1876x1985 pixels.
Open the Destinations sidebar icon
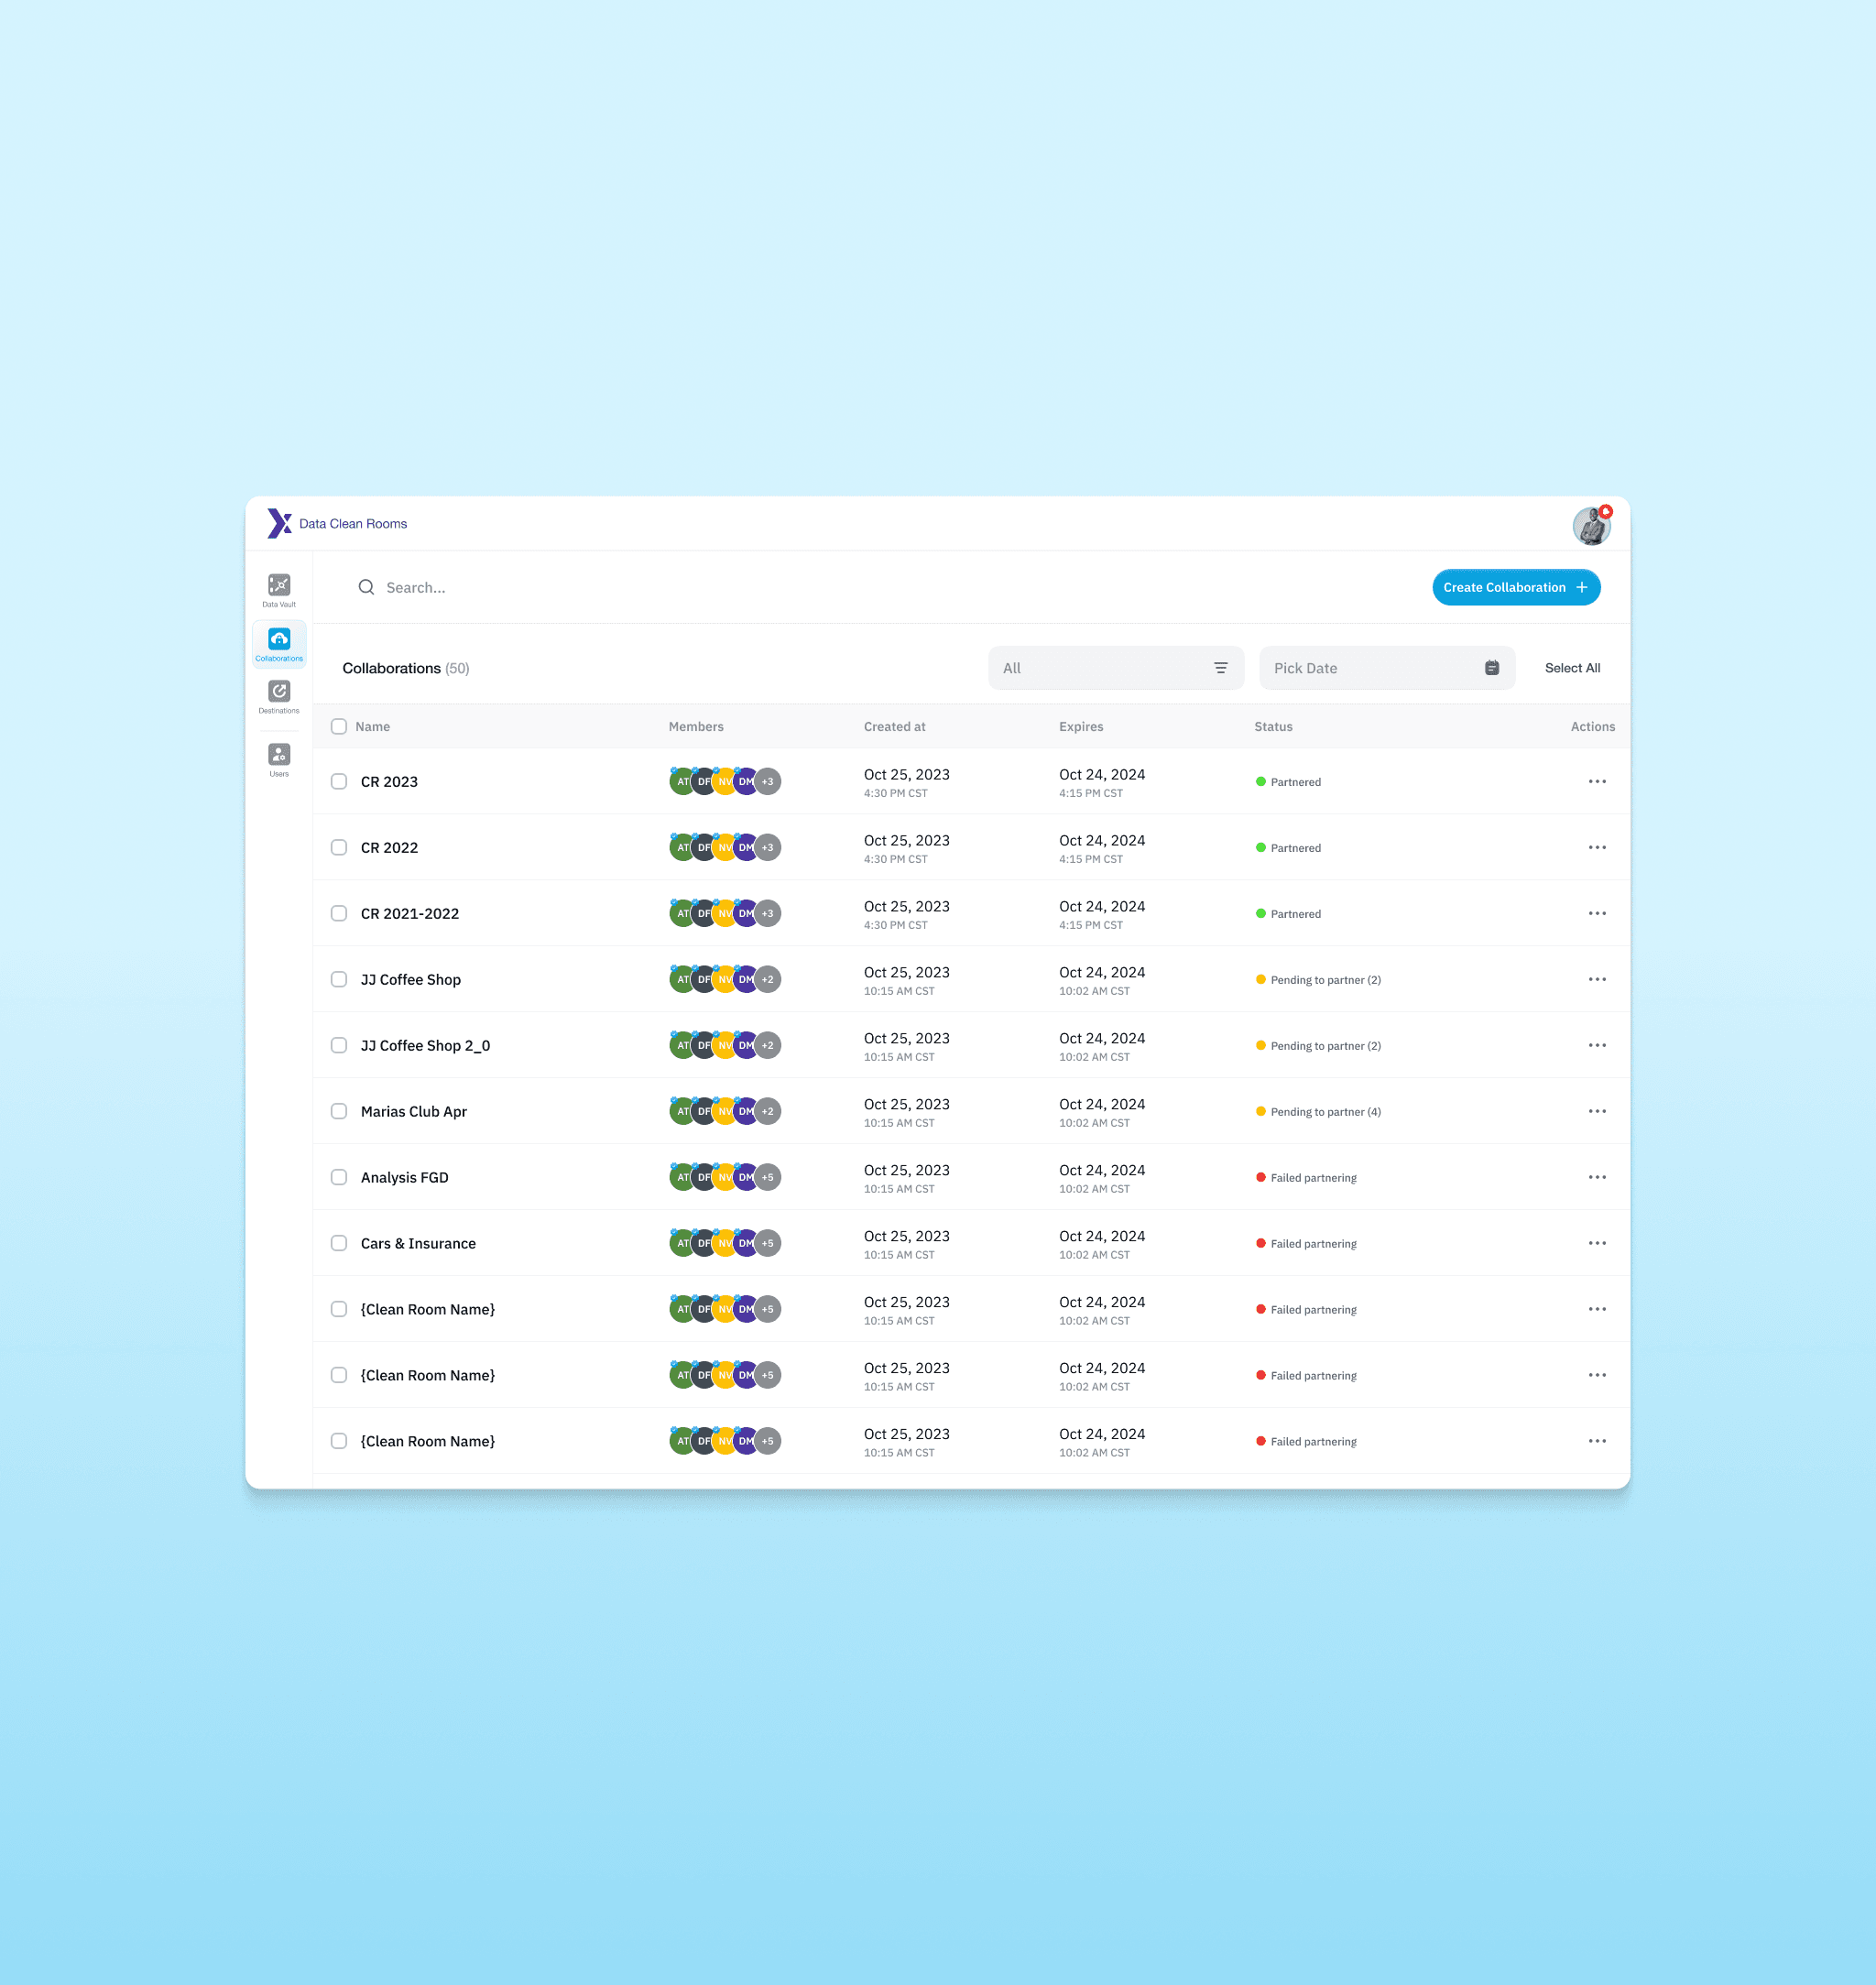click(279, 696)
